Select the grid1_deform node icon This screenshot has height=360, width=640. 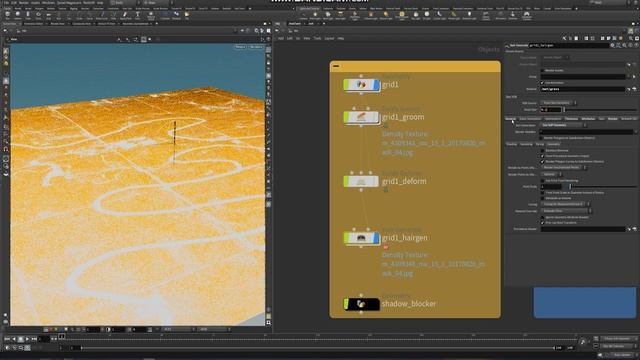361,181
